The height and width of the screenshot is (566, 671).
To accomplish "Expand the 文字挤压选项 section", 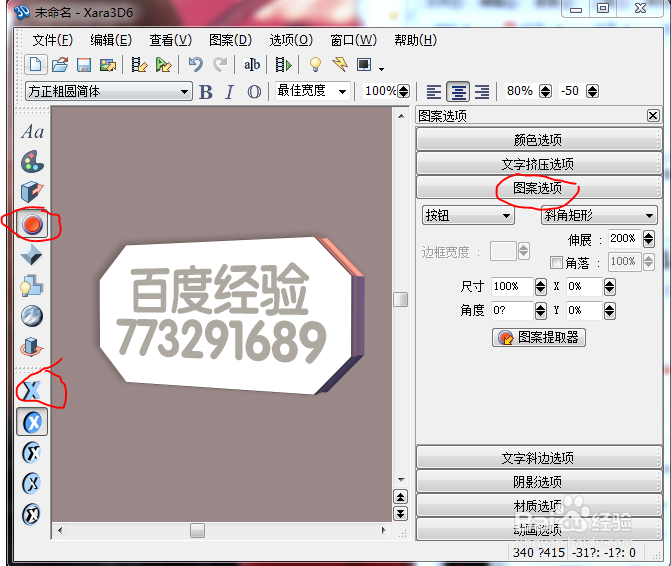I will [x=538, y=163].
